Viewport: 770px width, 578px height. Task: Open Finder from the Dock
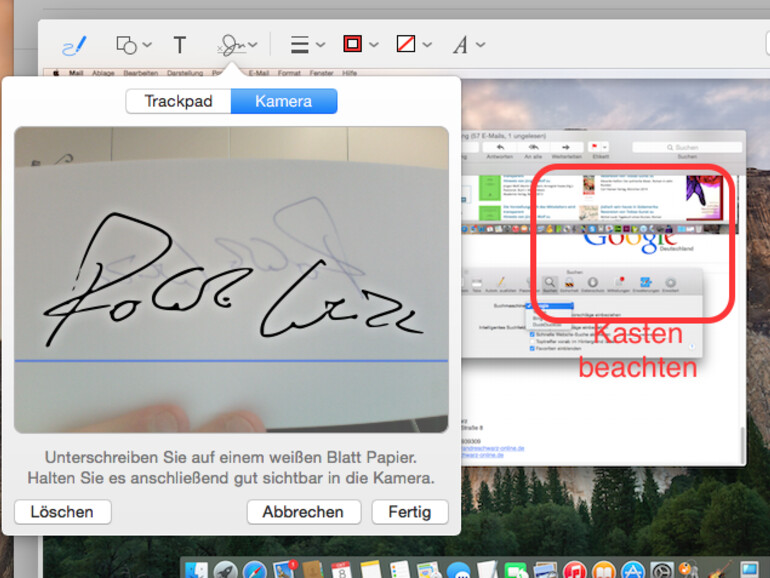pyautogui.click(x=196, y=570)
